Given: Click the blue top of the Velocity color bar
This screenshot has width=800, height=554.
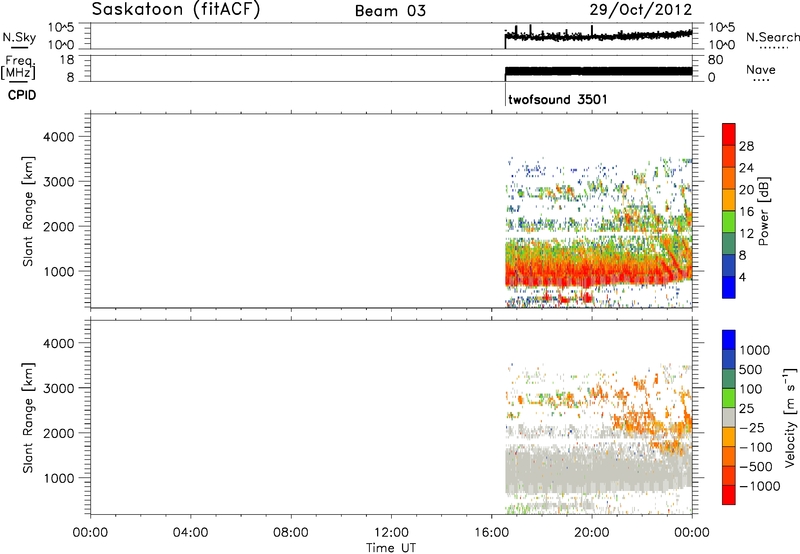Looking at the screenshot, I should (729, 340).
